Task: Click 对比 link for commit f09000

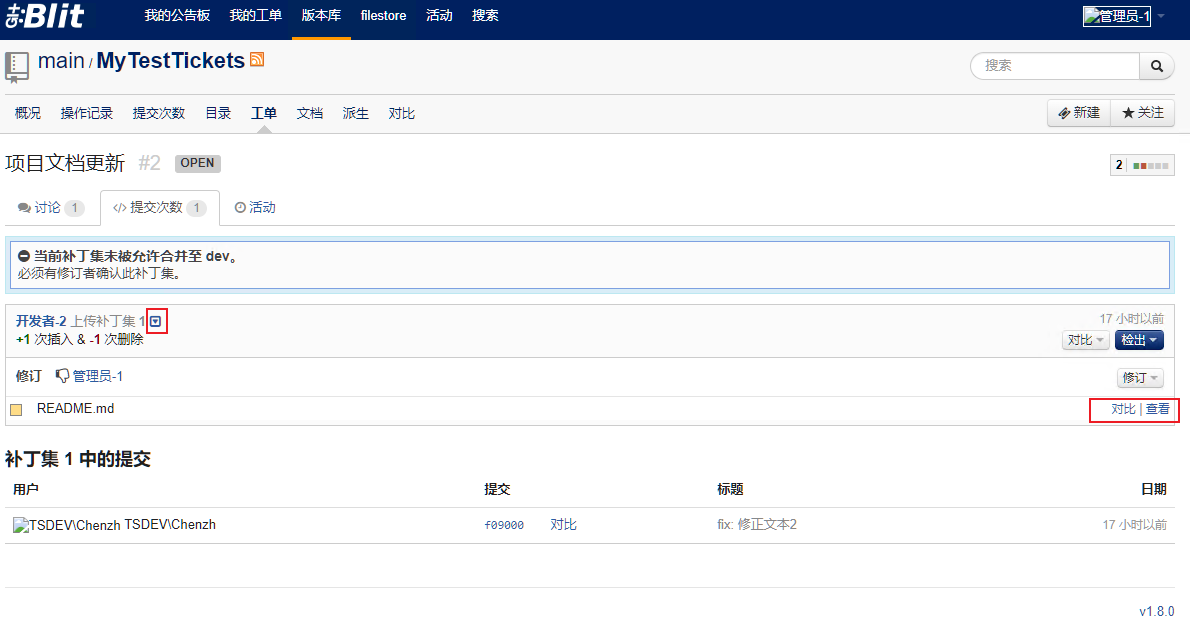Action: 563,525
